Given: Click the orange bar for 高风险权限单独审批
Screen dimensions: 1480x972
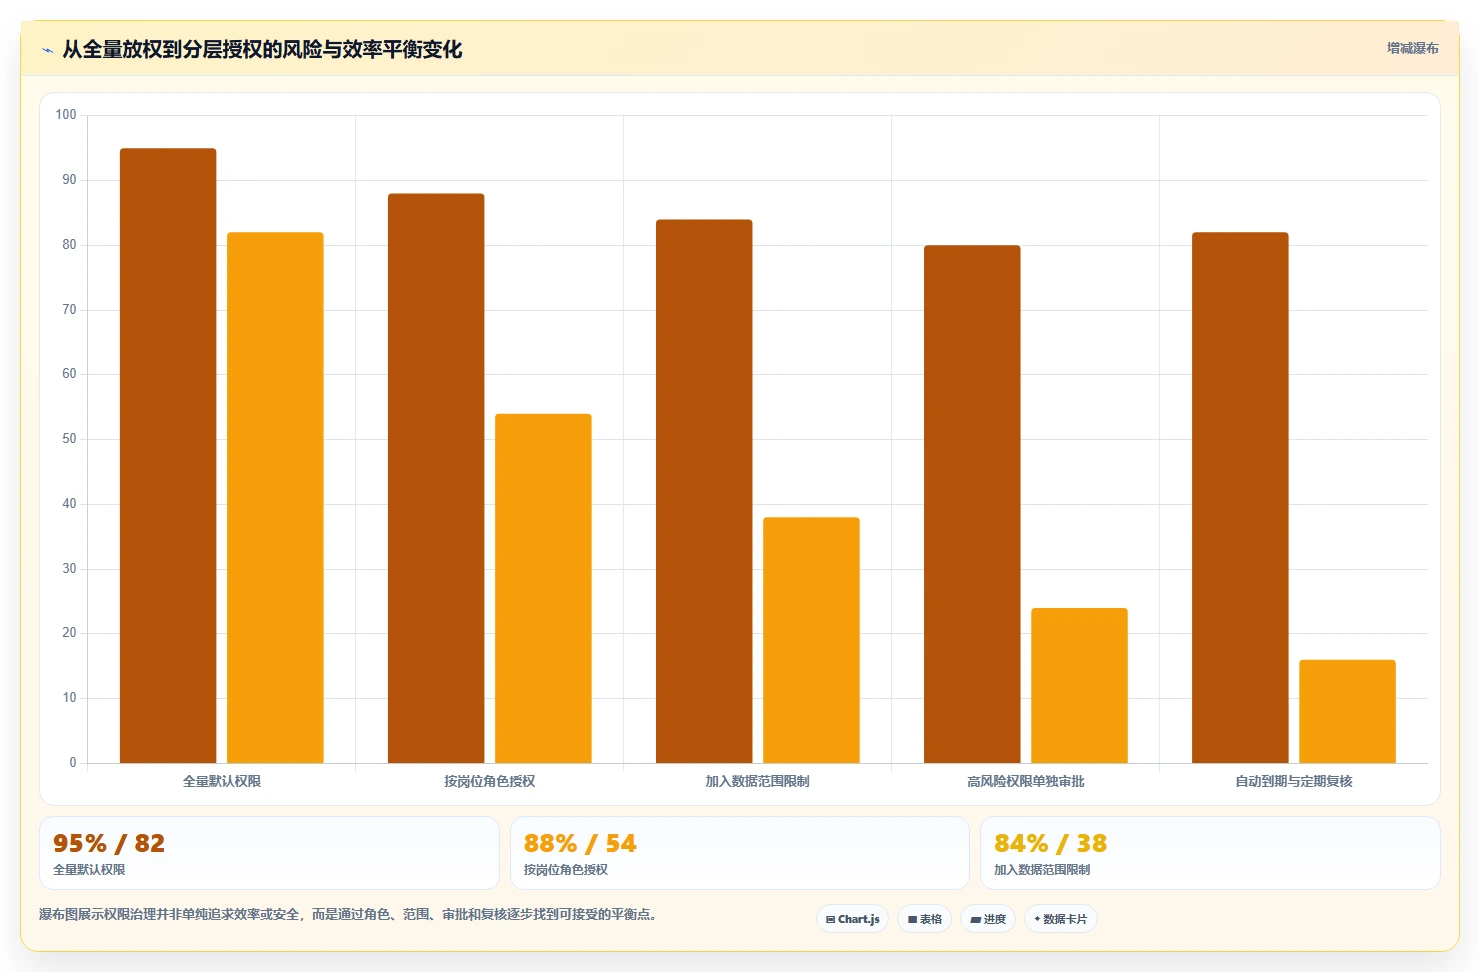Looking at the screenshot, I should click(x=1079, y=685).
